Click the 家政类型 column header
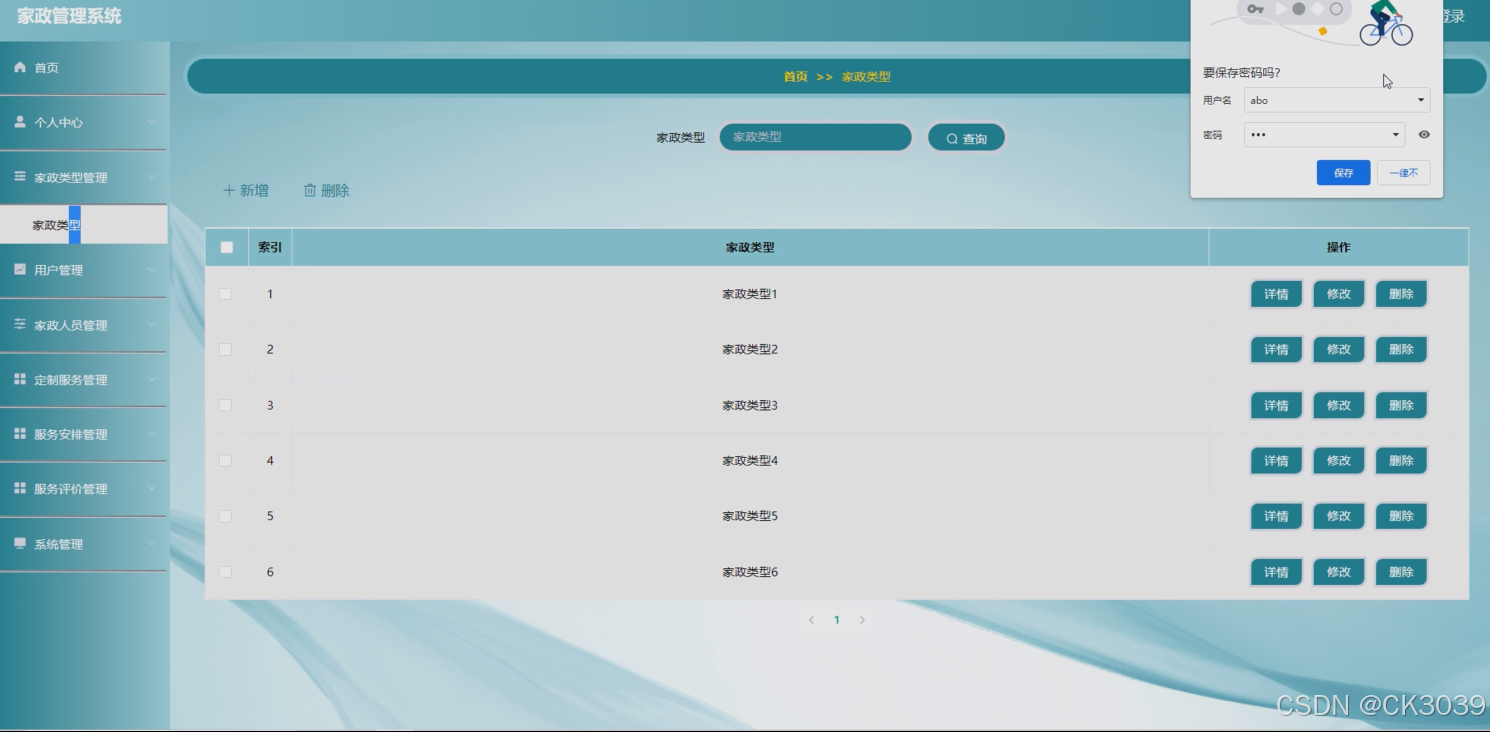 (750, 247)
